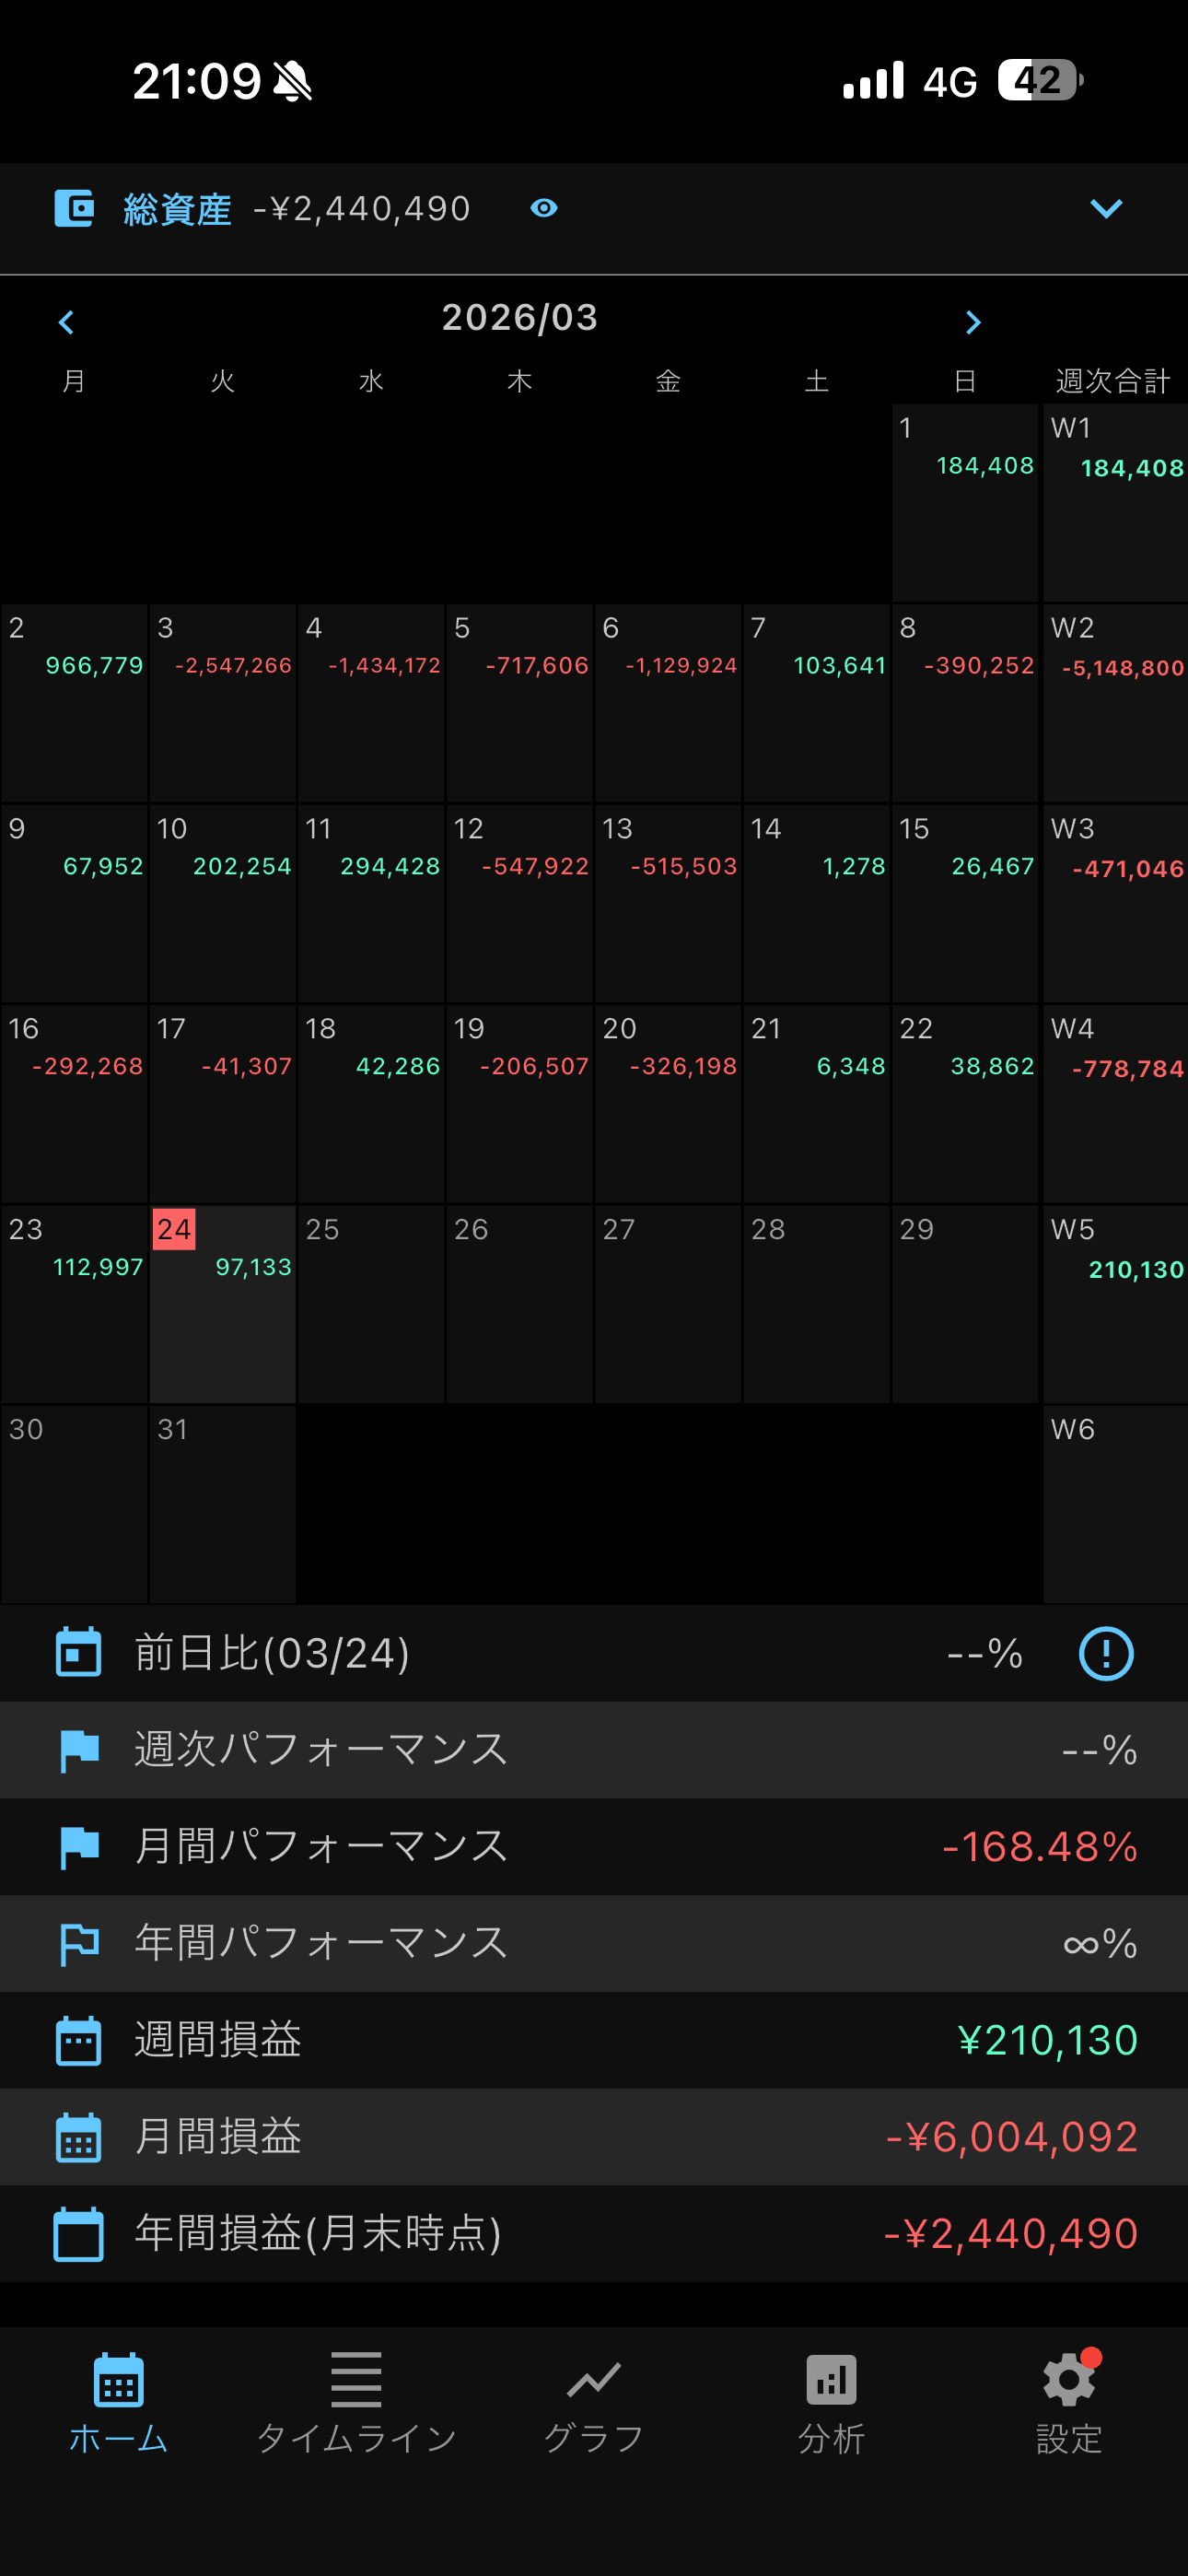The image size is (1188, 2576).
Task: Select the highlighted day 24 cell
Action: (222, 1303)
